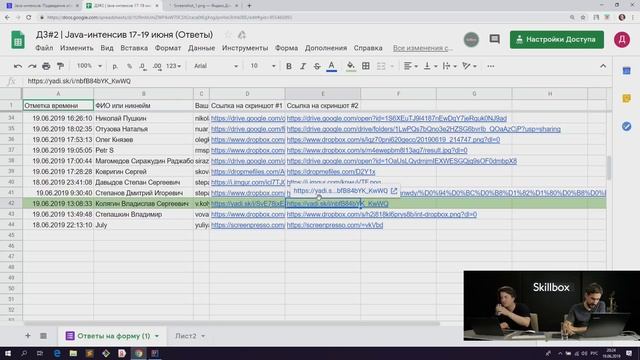Increase decimal places toolbar button

(x=157, y=66)
